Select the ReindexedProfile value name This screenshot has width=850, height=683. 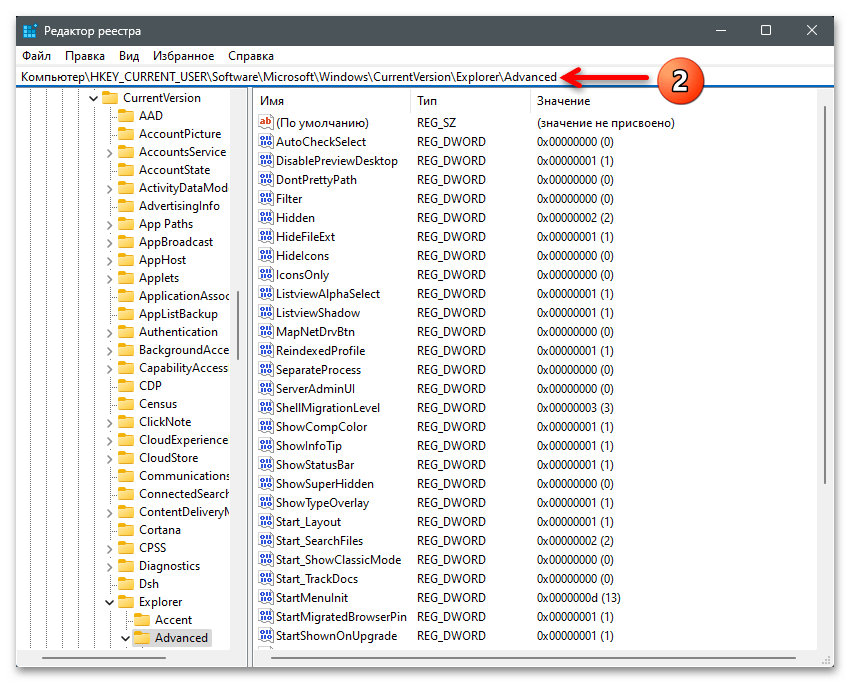click(x=321, y=351)
